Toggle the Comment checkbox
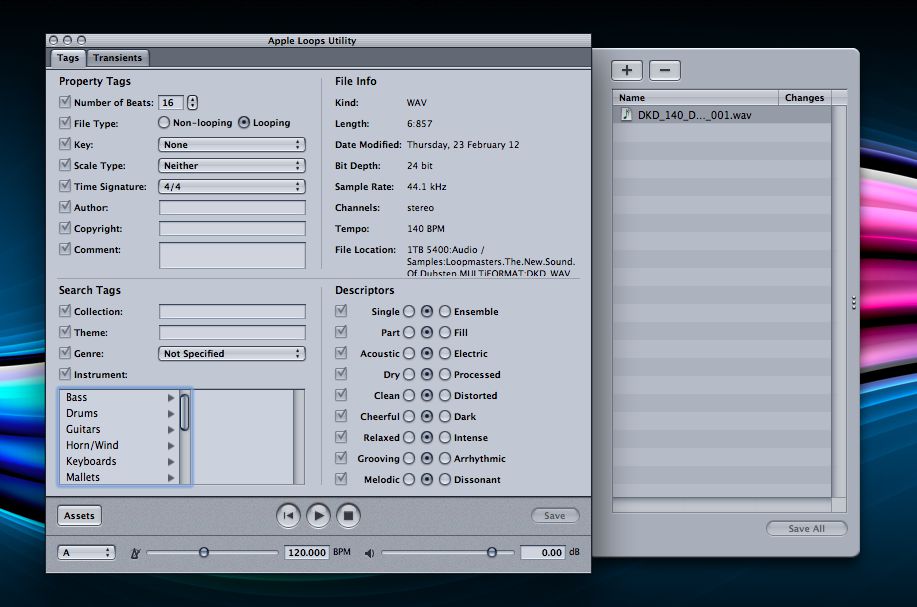The width and height of the screenshot is (917, 607). (x=65, y=249)
